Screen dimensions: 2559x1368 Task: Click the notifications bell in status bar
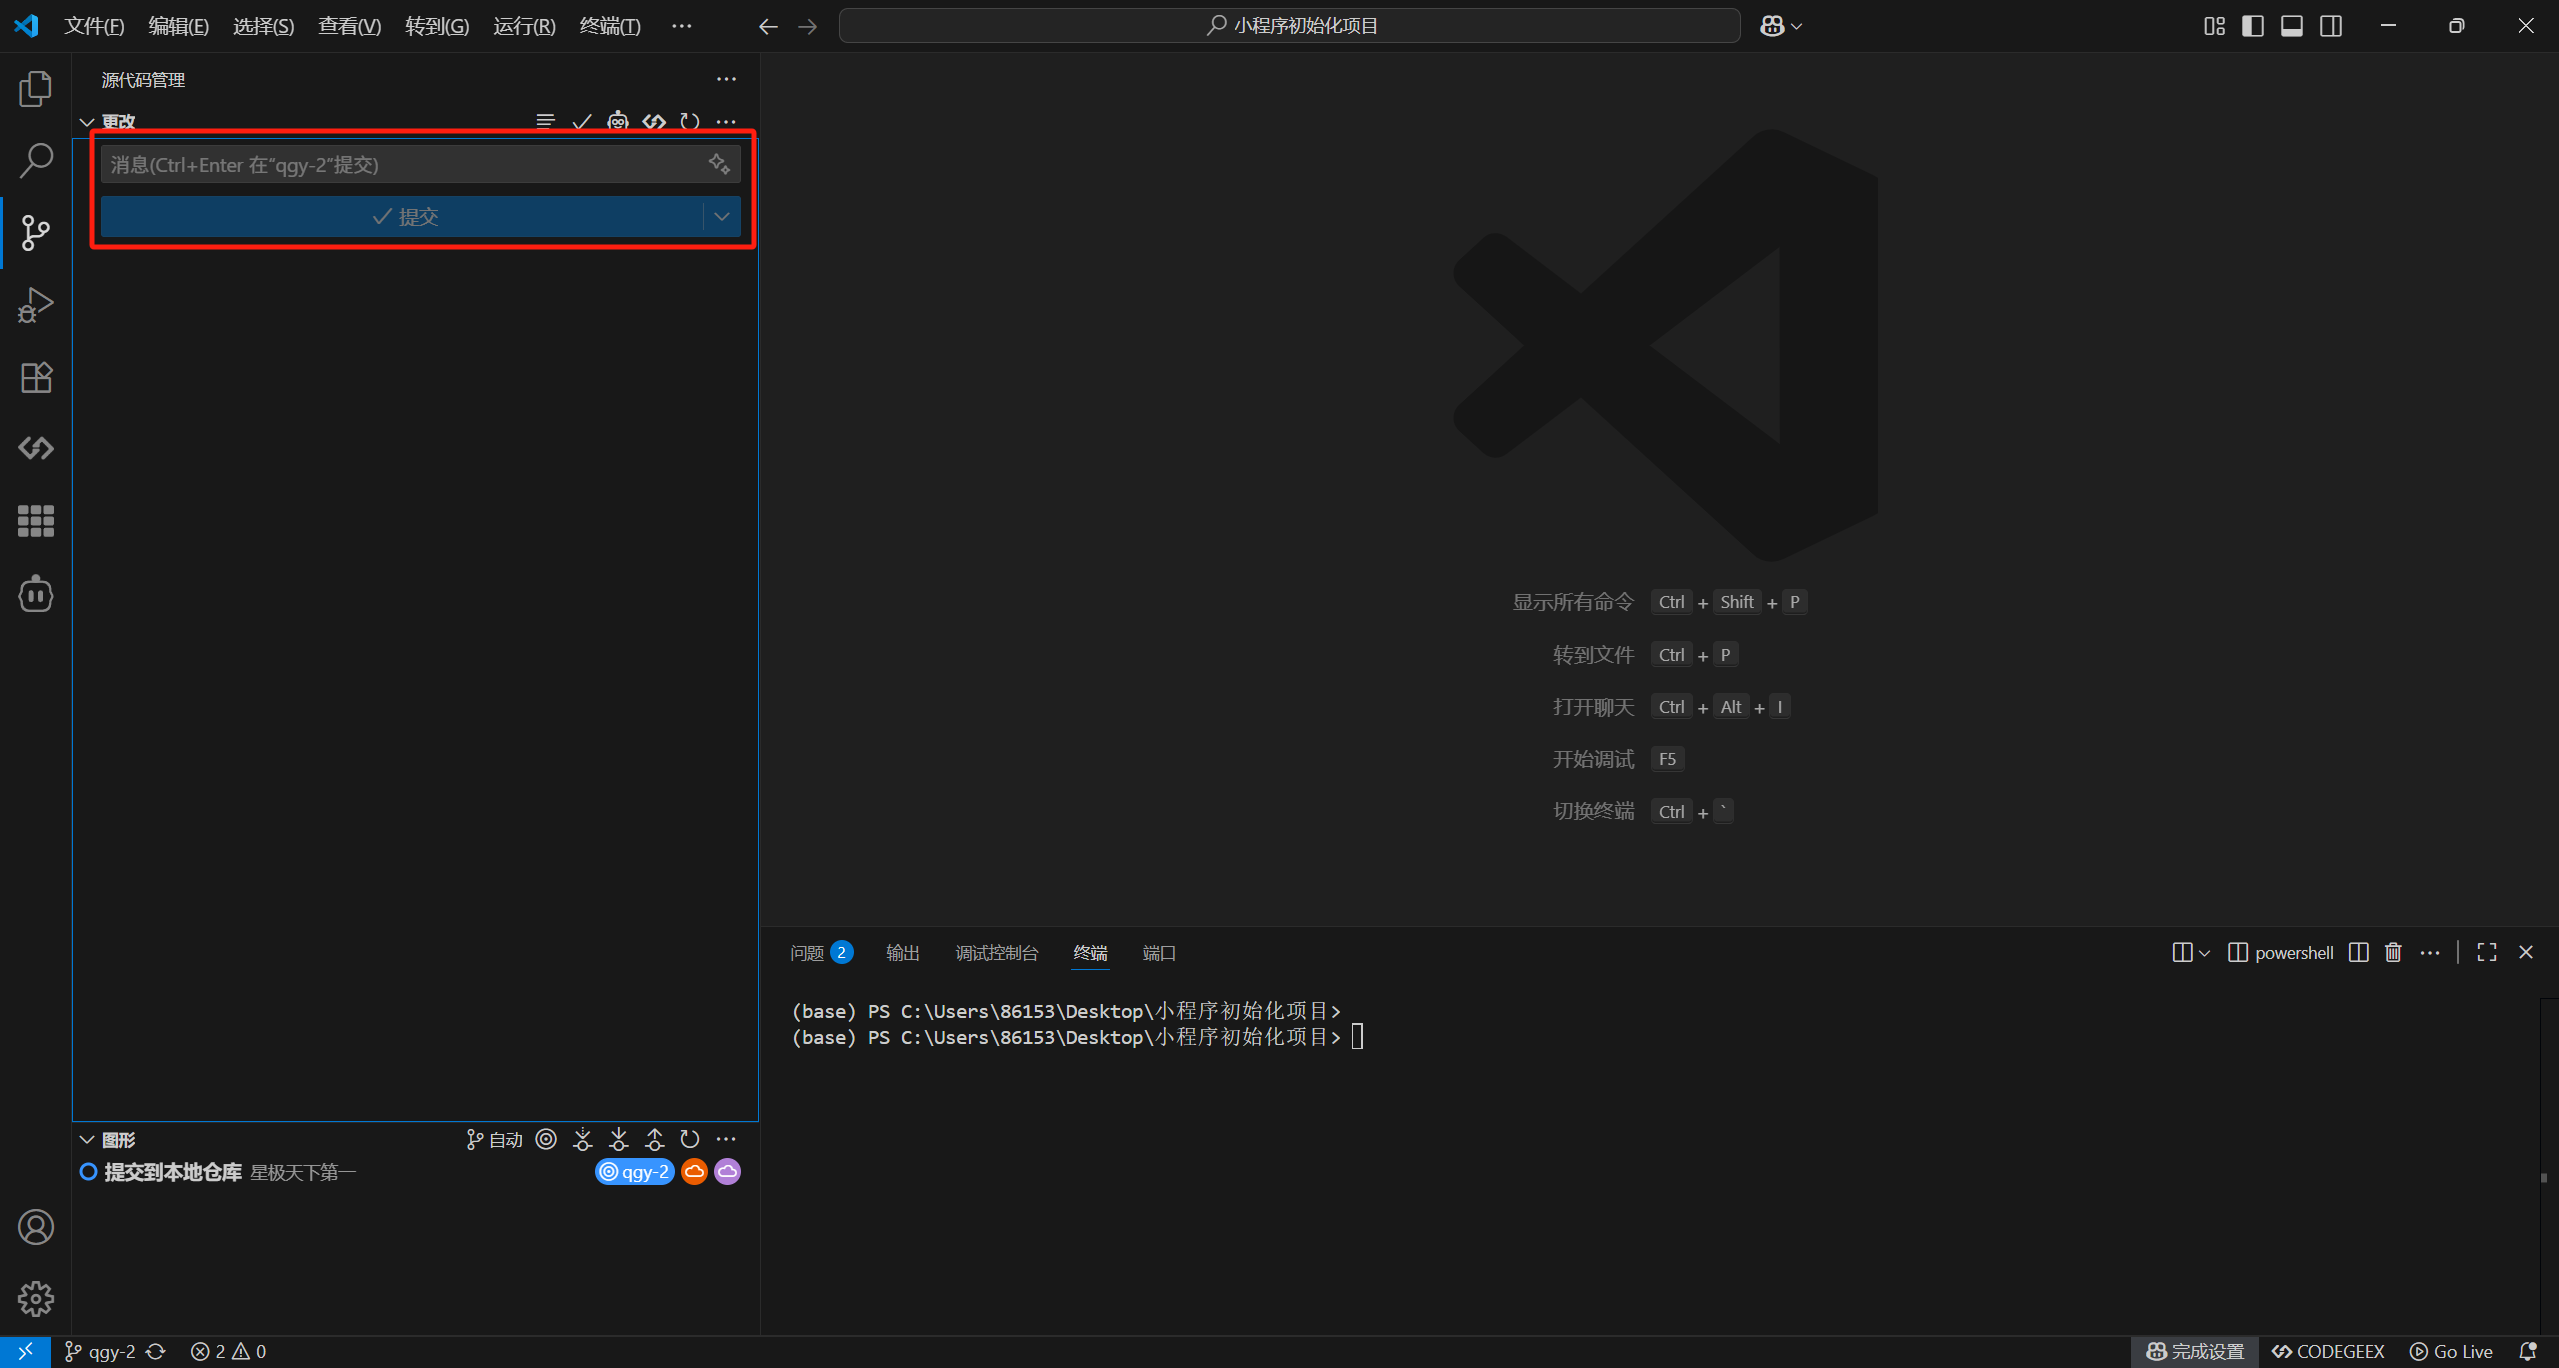coord(2528,1351)
